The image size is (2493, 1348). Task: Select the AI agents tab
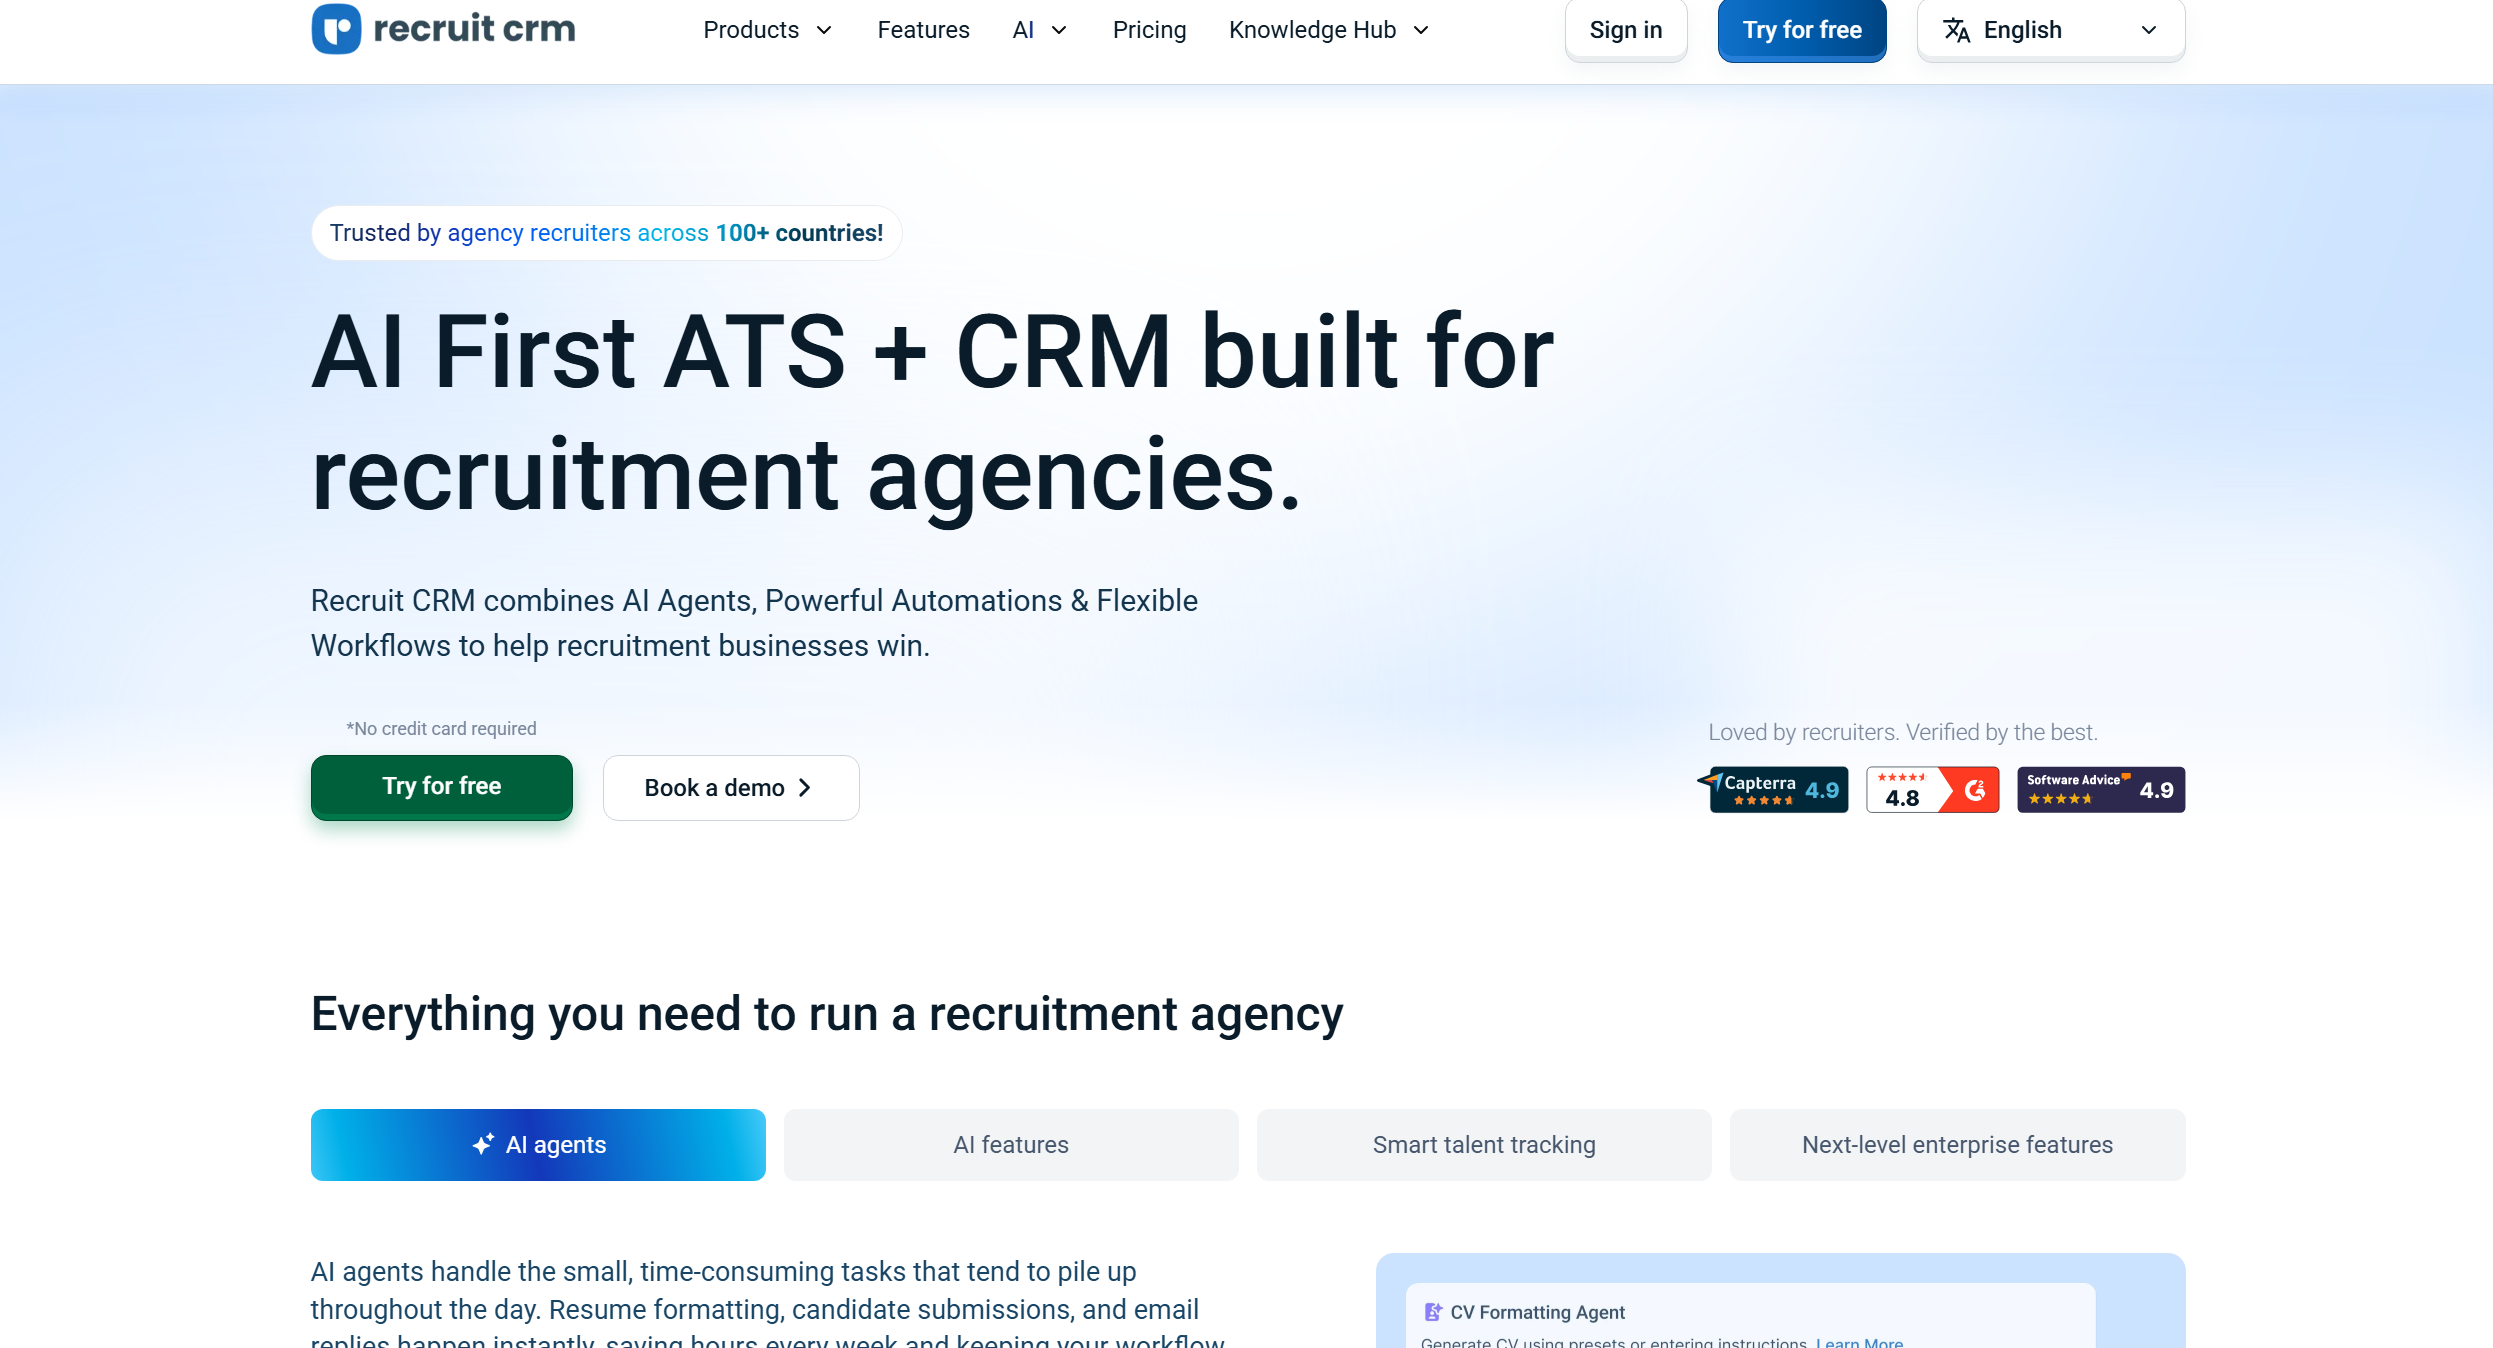(538, 1145)
